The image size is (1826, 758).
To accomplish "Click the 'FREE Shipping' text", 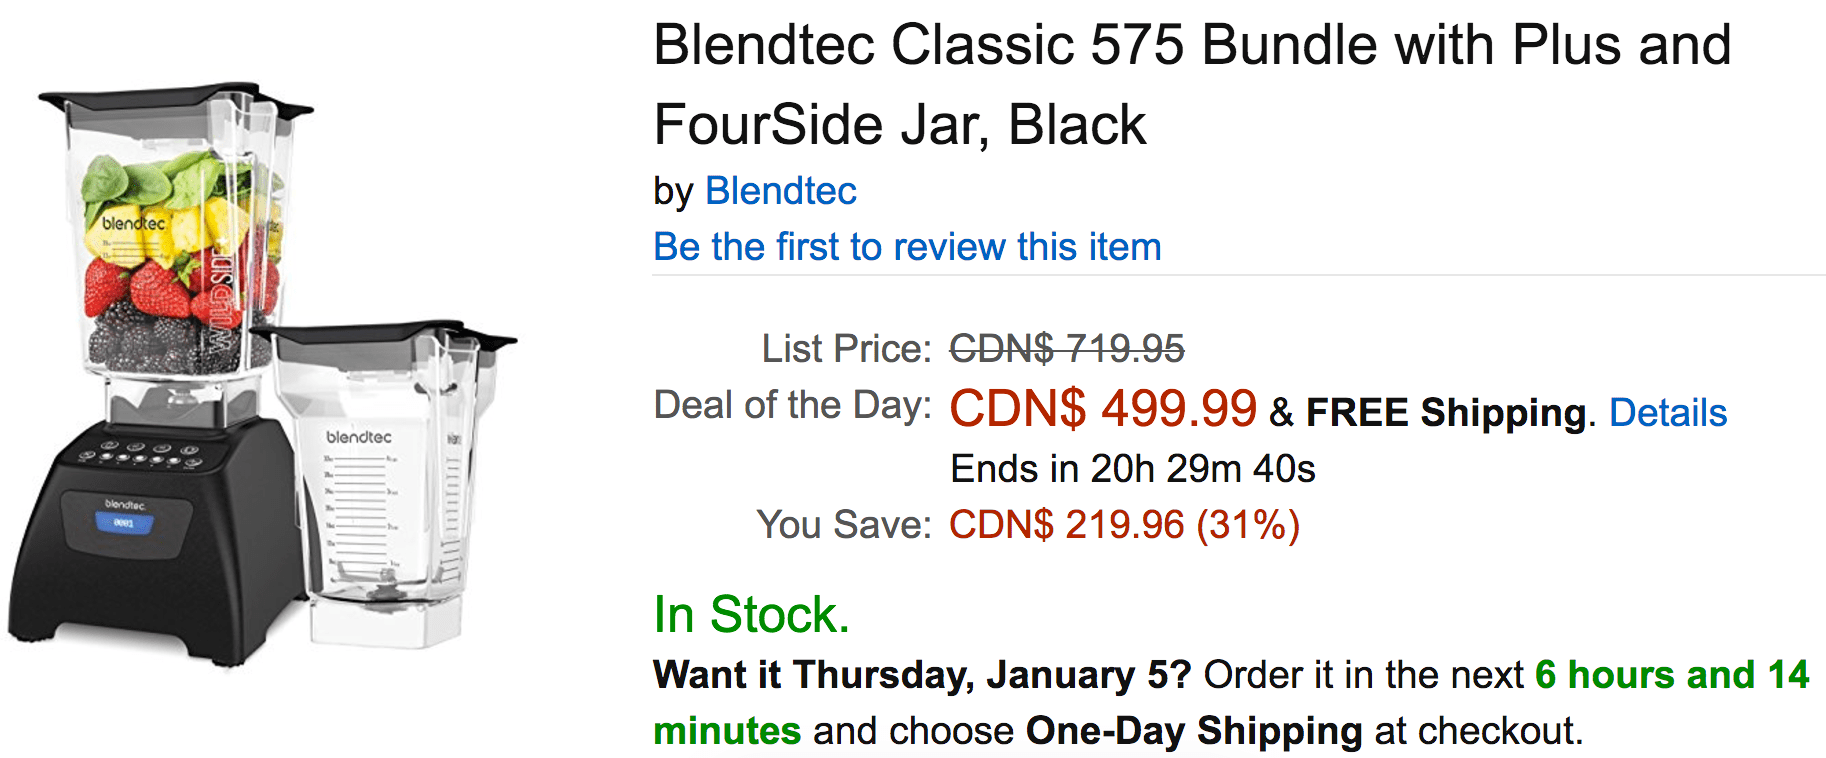I will click(1446, 412).
